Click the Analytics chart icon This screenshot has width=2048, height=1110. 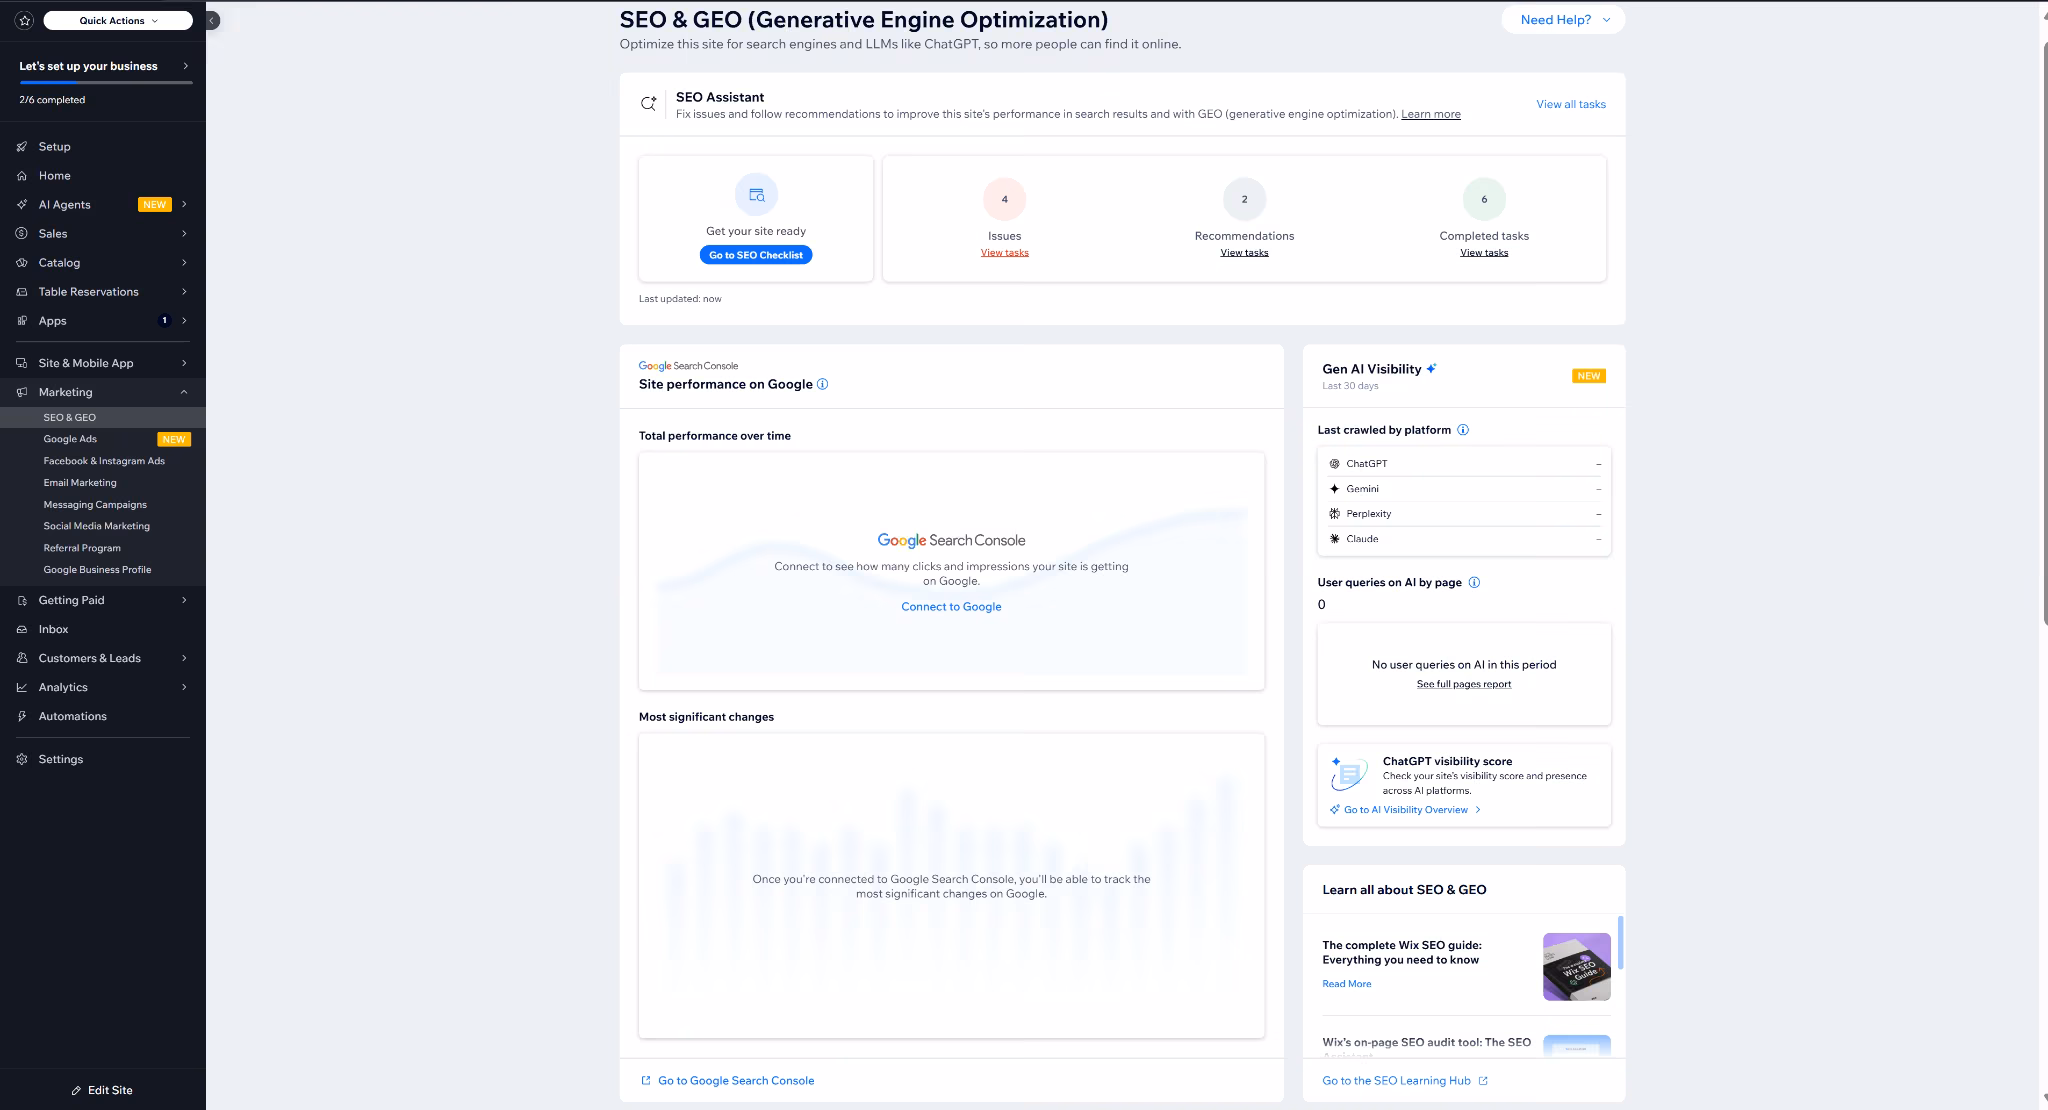(x=22, y=687)
